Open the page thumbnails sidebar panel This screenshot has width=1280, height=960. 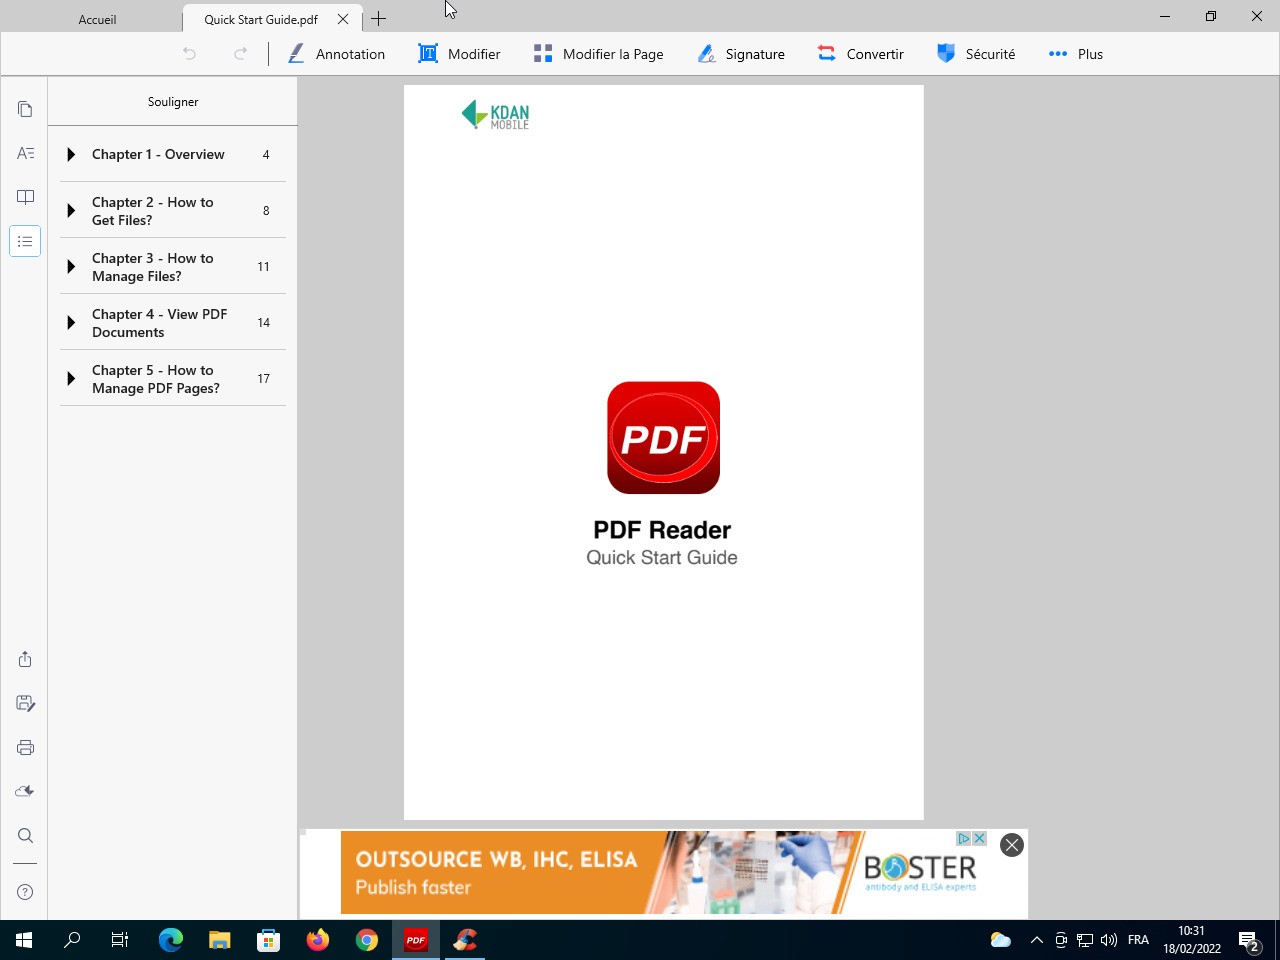point(25,109)
